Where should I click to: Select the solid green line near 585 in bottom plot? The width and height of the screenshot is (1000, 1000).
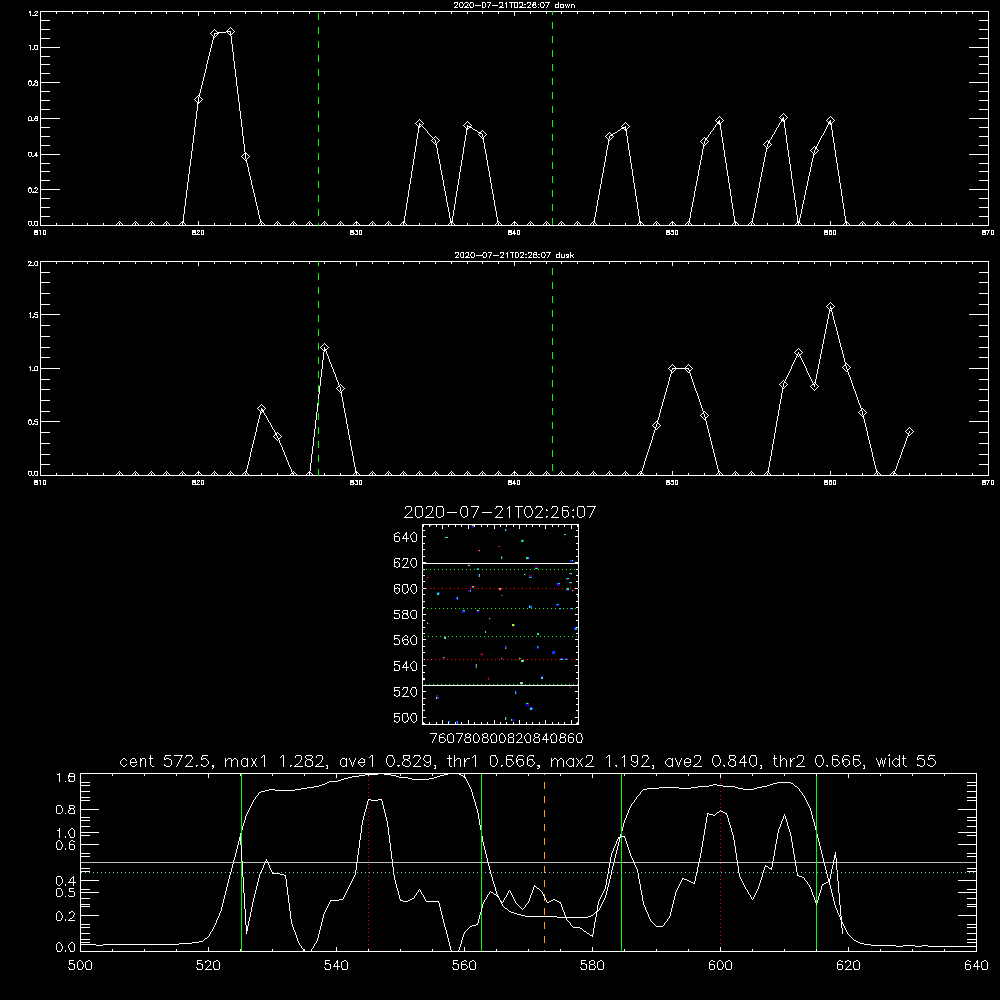point(621,861)
